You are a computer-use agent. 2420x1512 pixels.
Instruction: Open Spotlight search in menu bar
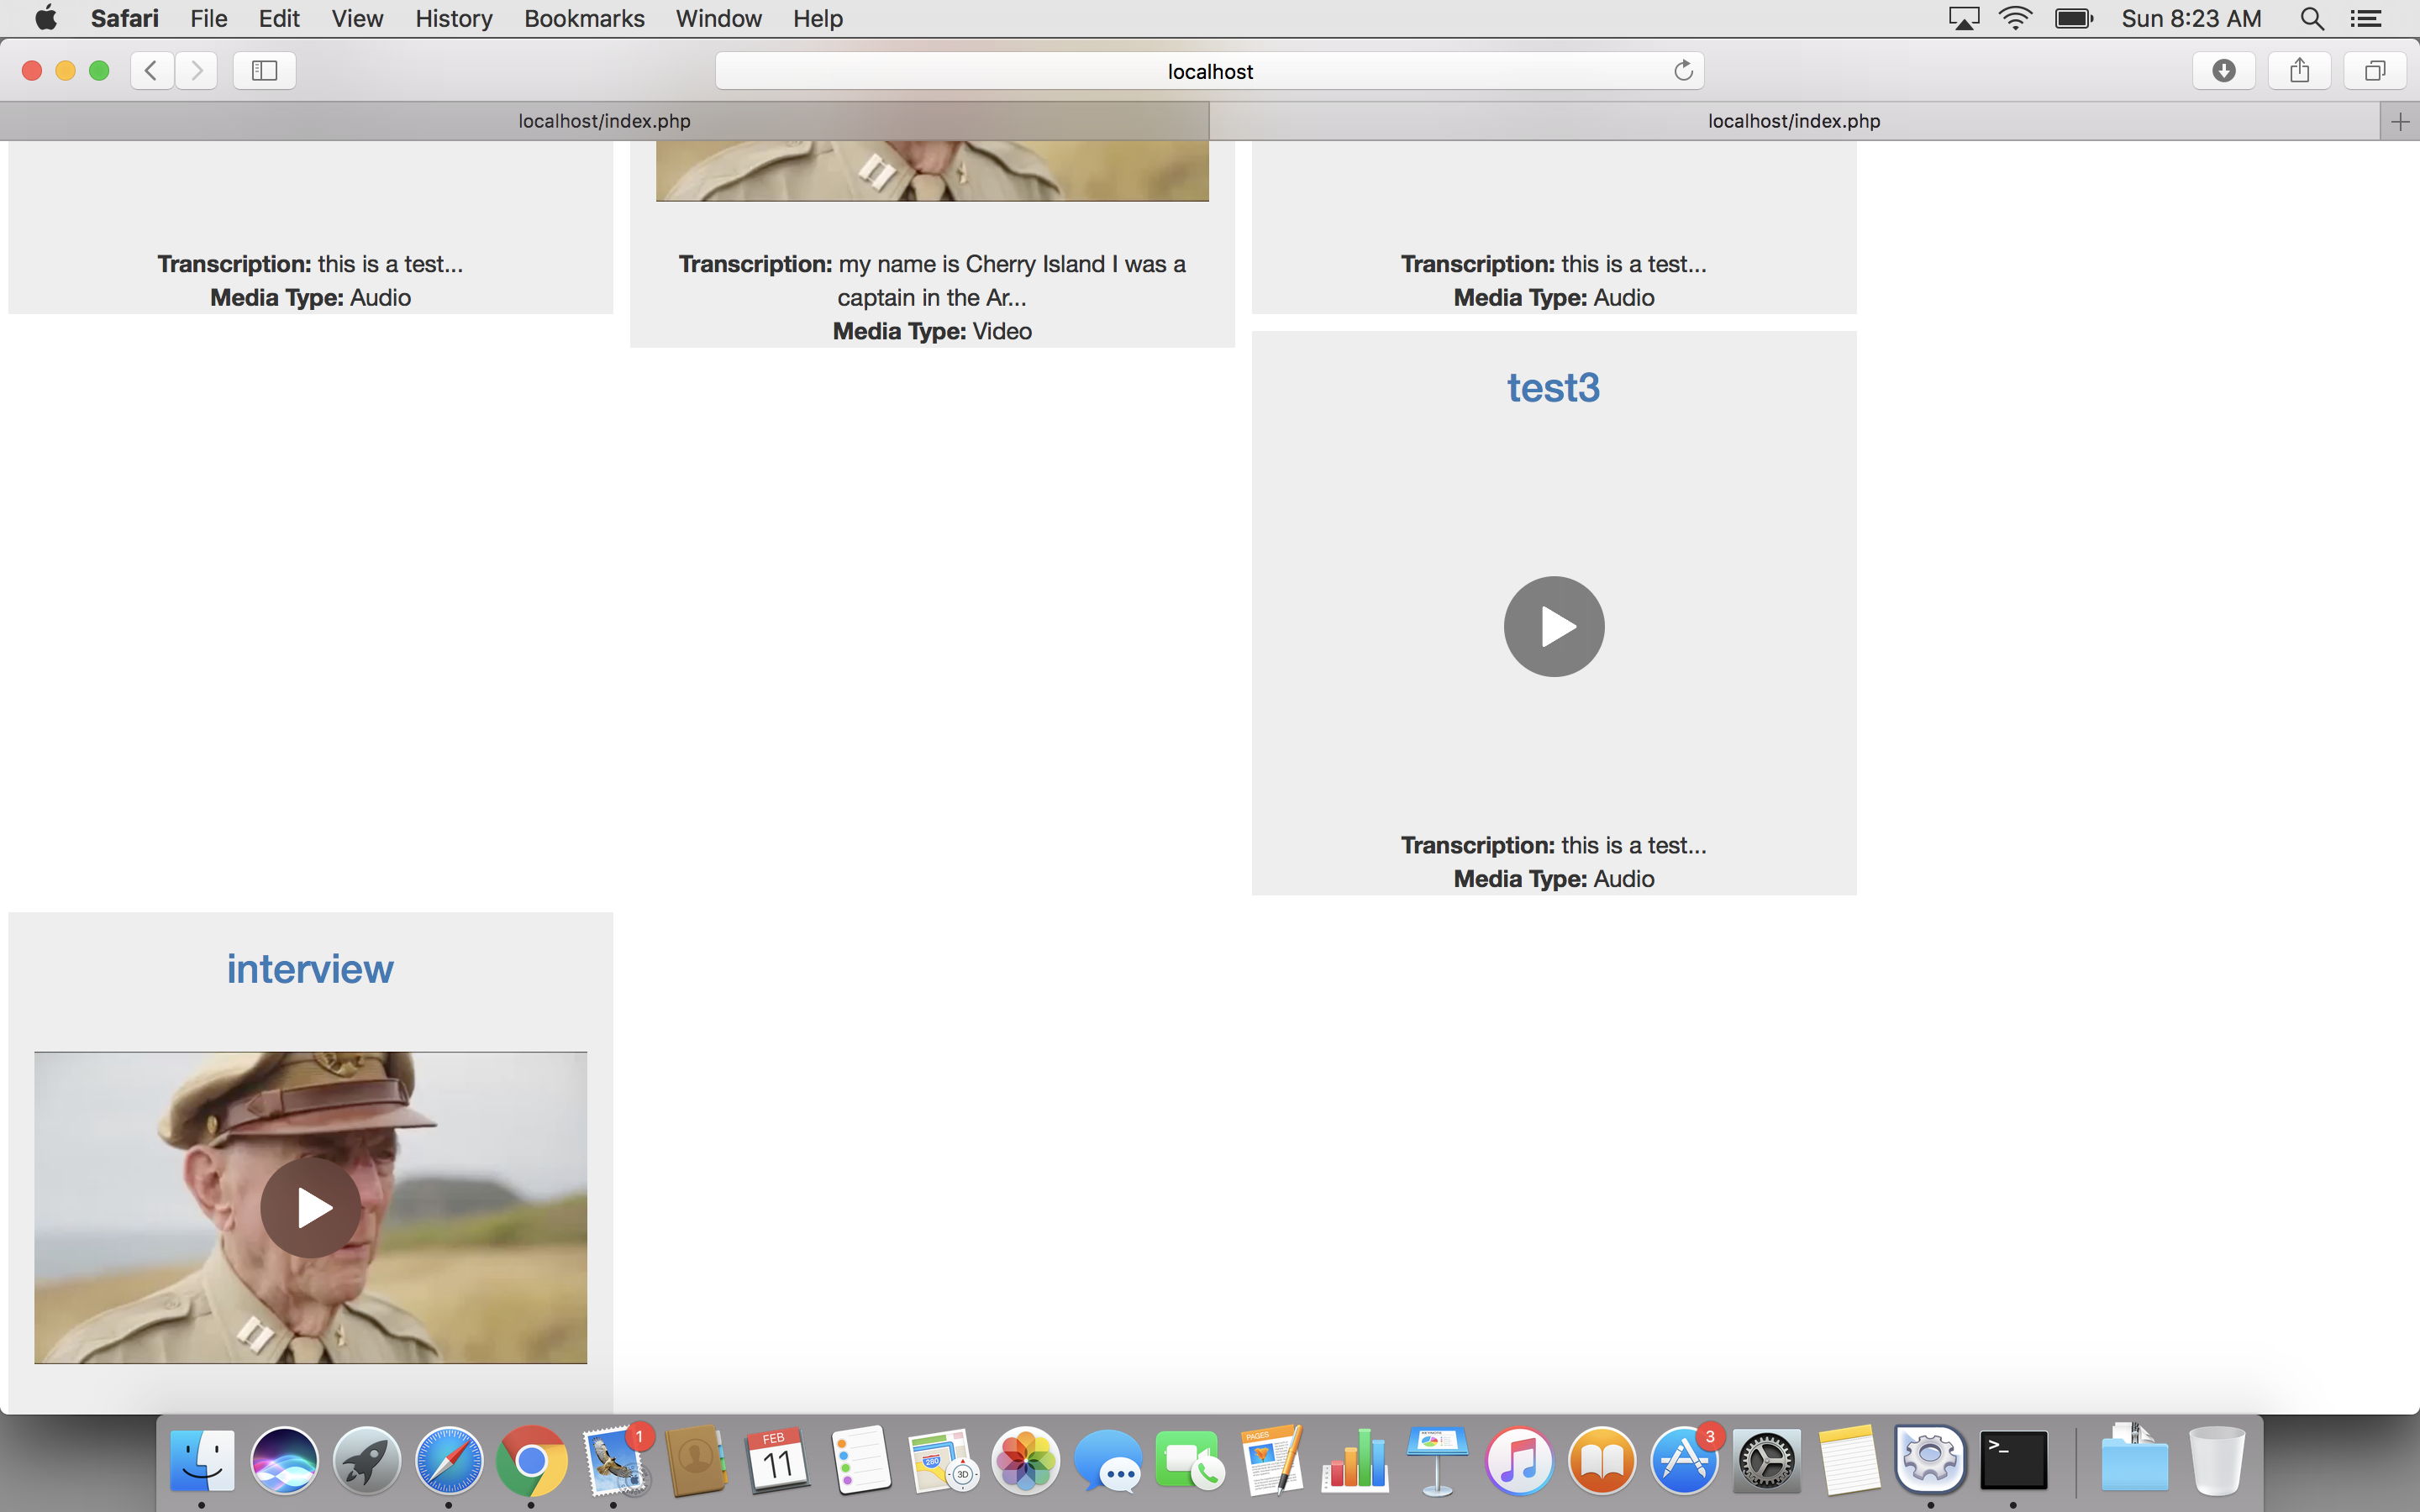coord(2311,18)
